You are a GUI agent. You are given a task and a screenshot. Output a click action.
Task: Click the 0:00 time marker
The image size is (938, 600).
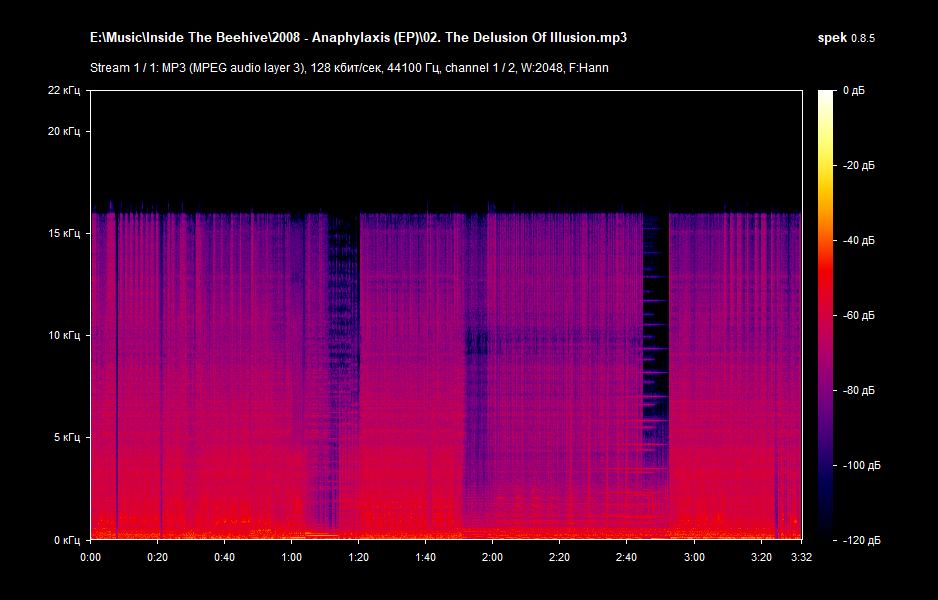pos(90,556)
